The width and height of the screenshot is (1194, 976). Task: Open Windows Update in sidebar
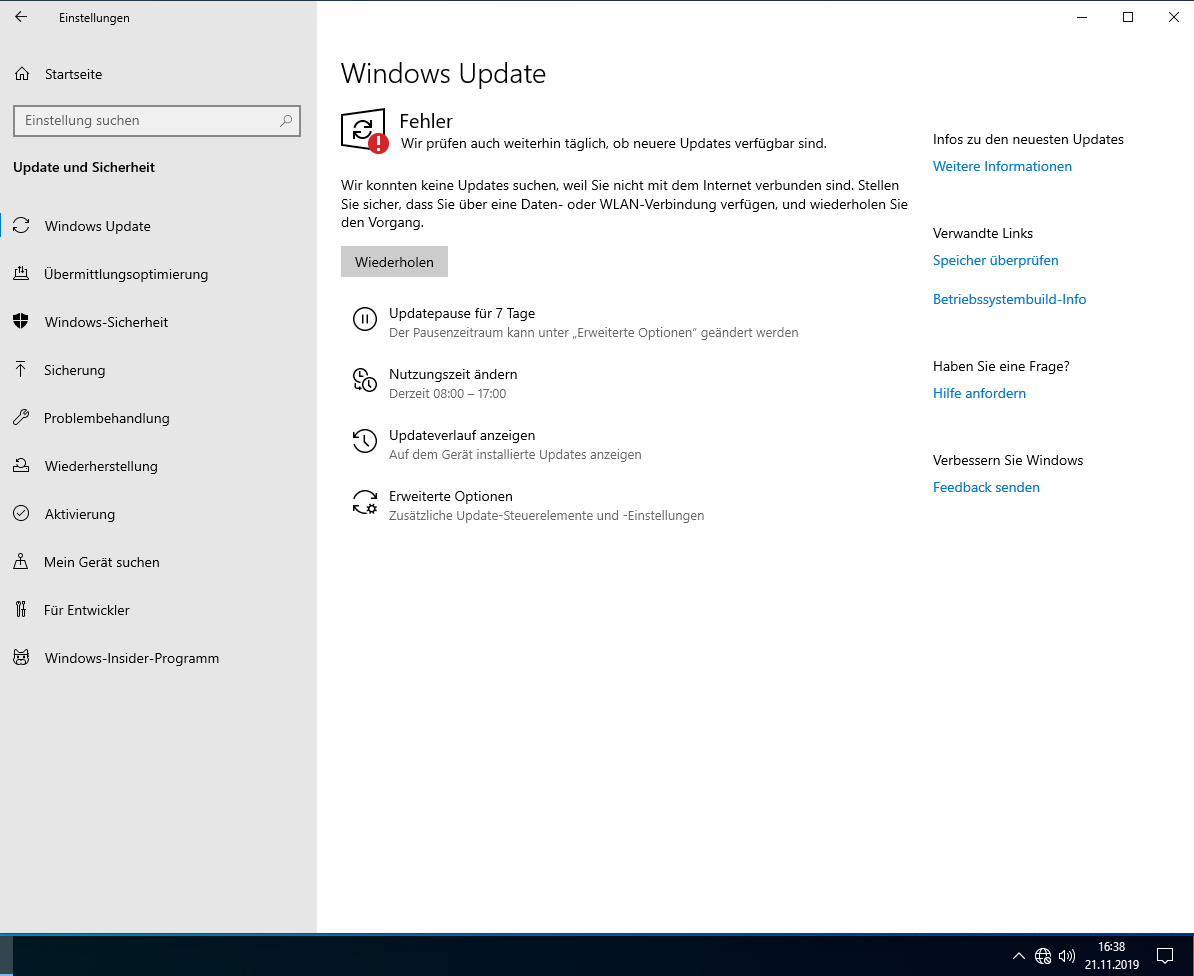[x=97, y=226]
